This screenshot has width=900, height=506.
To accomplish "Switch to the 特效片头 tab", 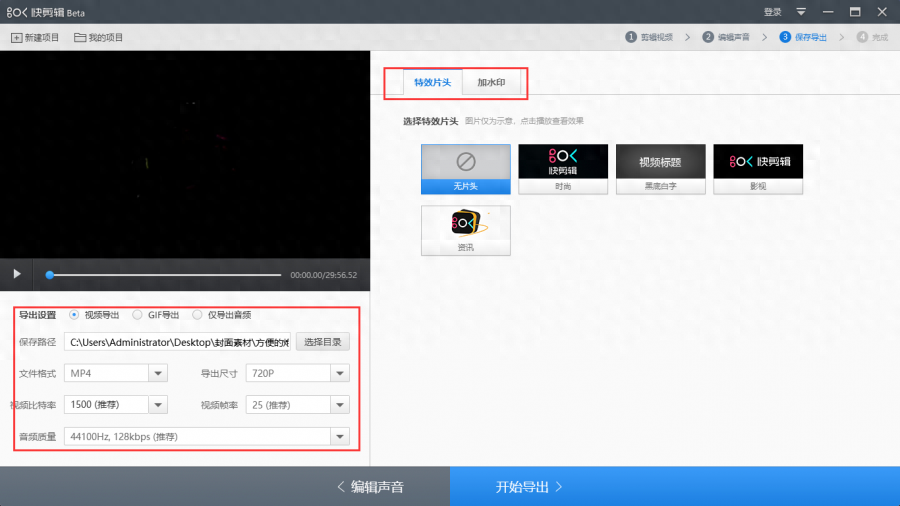I will pos(433,83).
